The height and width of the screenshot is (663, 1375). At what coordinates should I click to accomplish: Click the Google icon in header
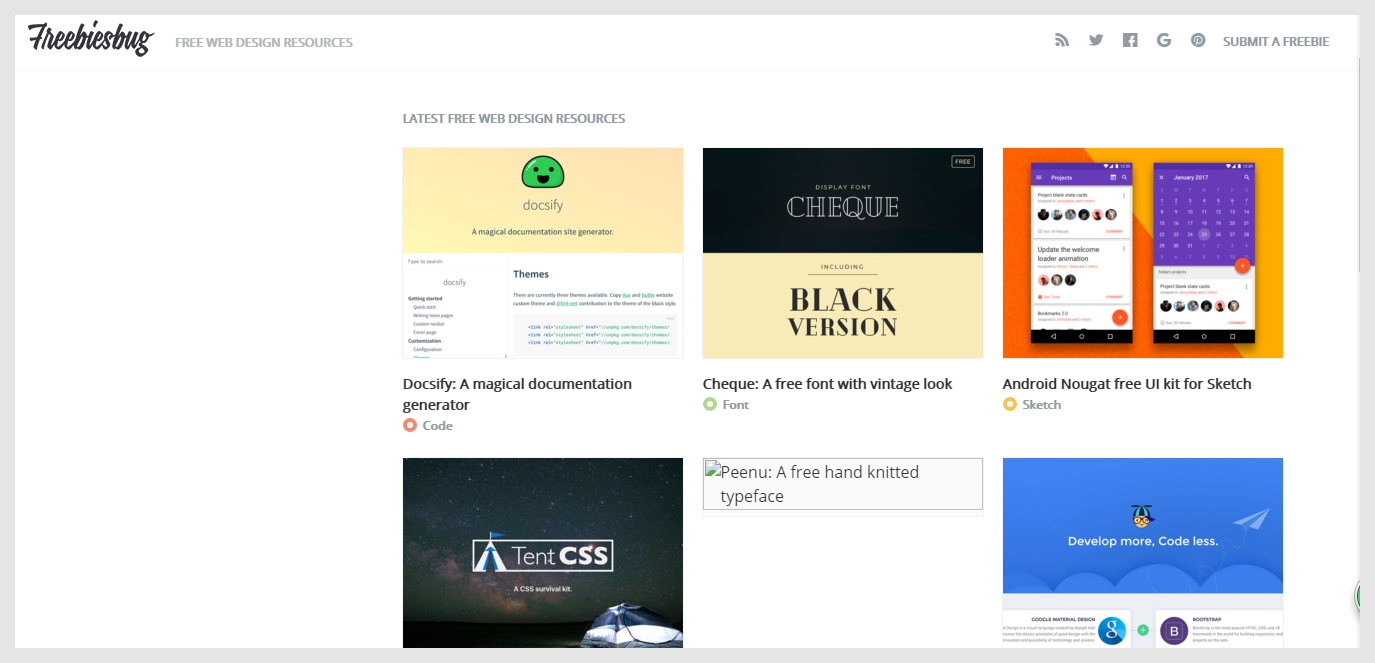click(x=1164, y=40)
